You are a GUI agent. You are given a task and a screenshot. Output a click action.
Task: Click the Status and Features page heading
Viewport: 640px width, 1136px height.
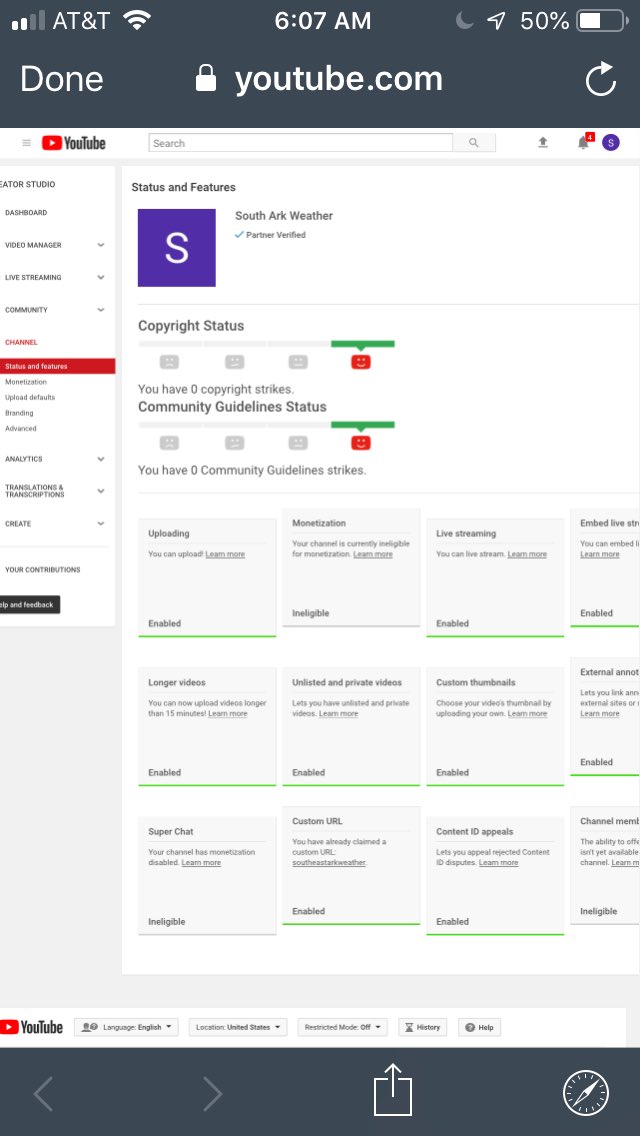[x=183, y=187]
